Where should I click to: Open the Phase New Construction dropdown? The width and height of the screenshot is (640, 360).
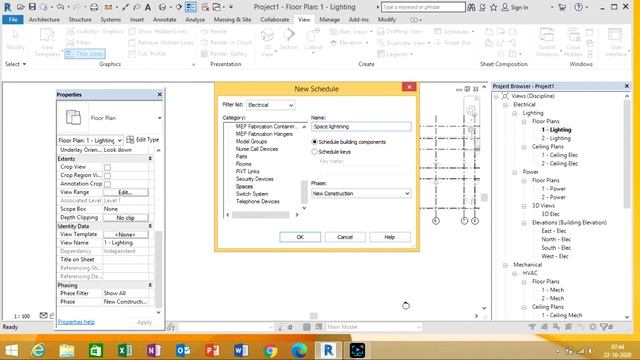(361, 193)
